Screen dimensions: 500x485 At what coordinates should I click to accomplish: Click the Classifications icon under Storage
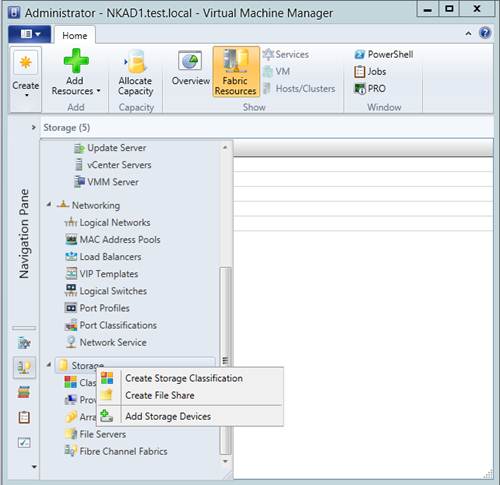[x=70, y=382]
